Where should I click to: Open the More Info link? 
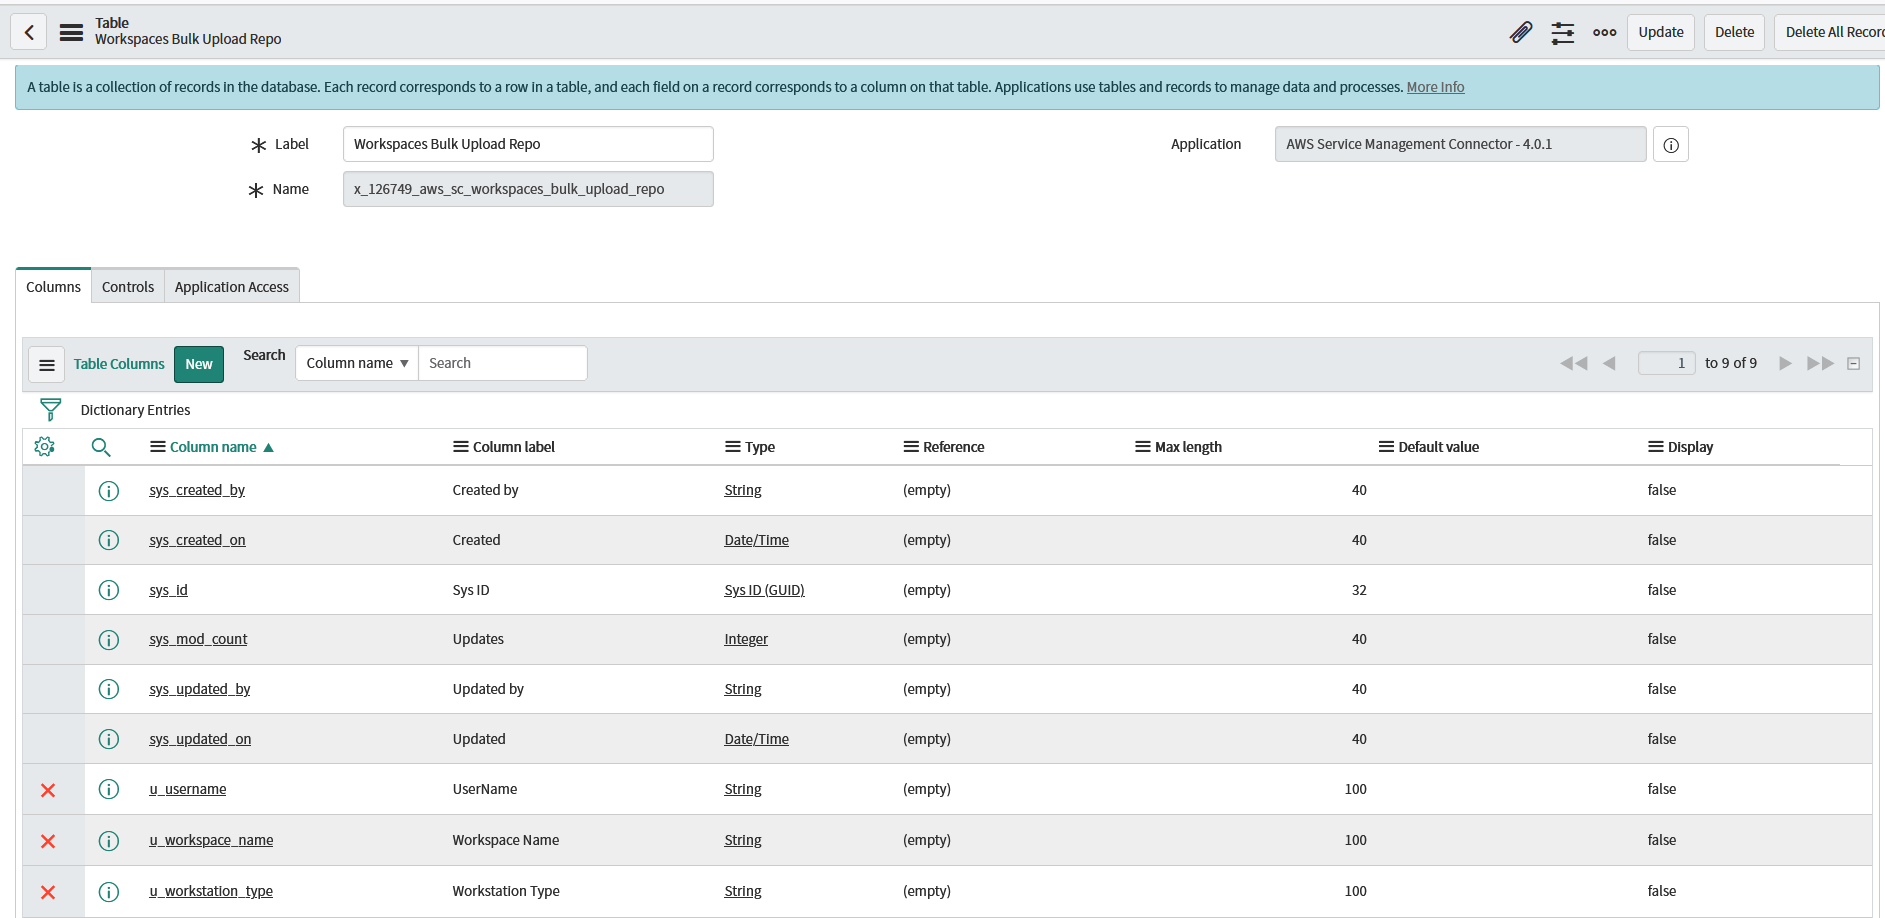1435,87
